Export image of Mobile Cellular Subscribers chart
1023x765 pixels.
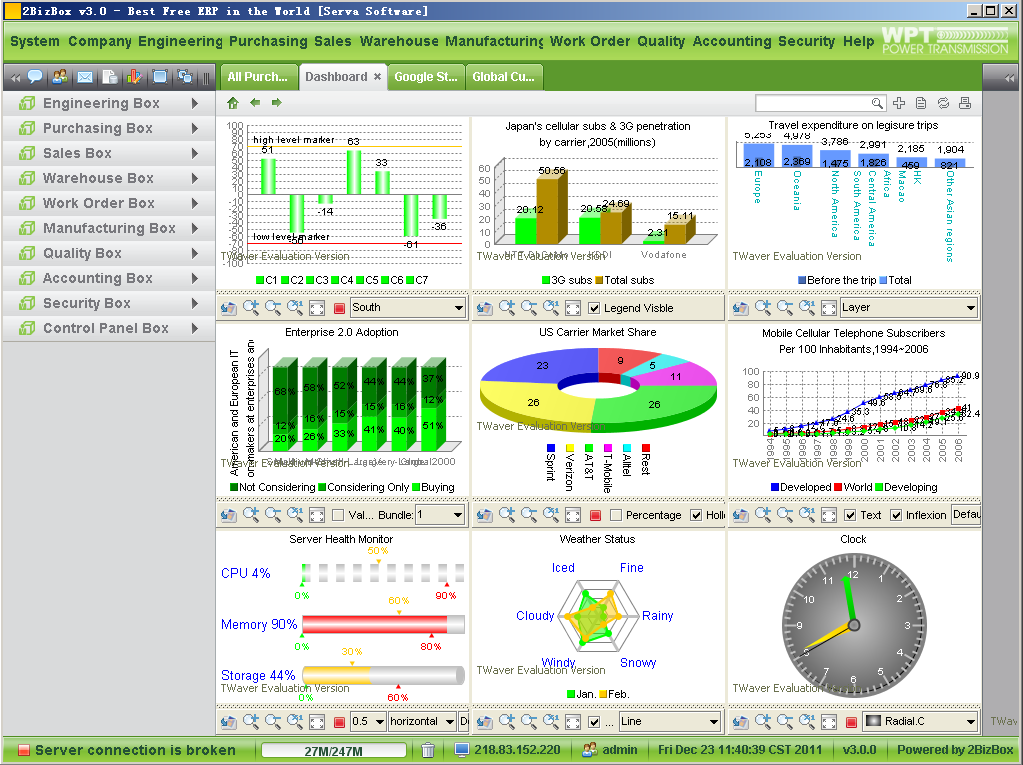click(741, 515)
